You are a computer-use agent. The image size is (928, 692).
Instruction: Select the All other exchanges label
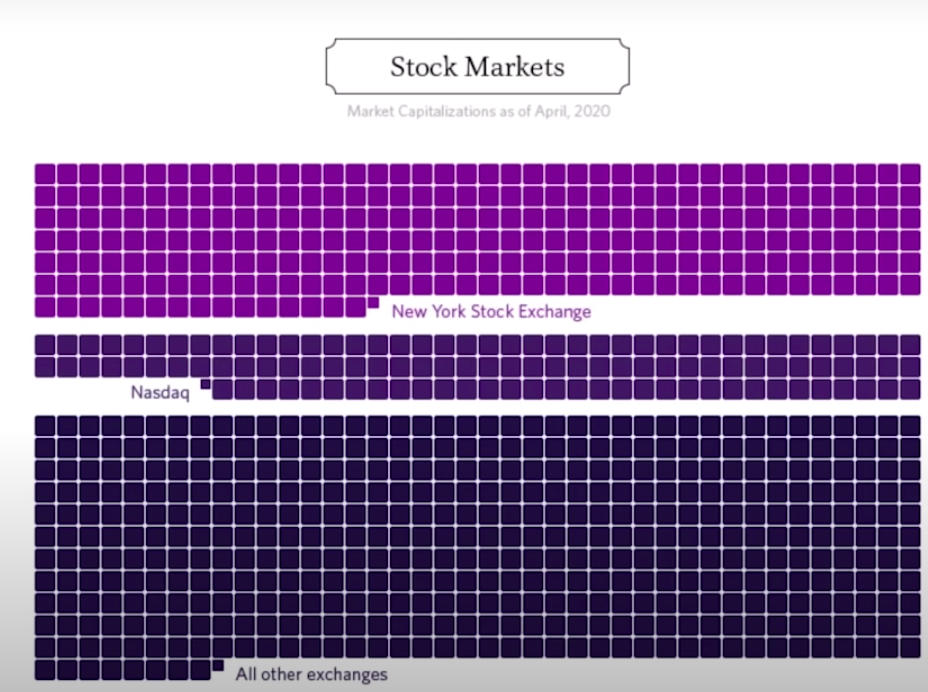click(311, 674)
